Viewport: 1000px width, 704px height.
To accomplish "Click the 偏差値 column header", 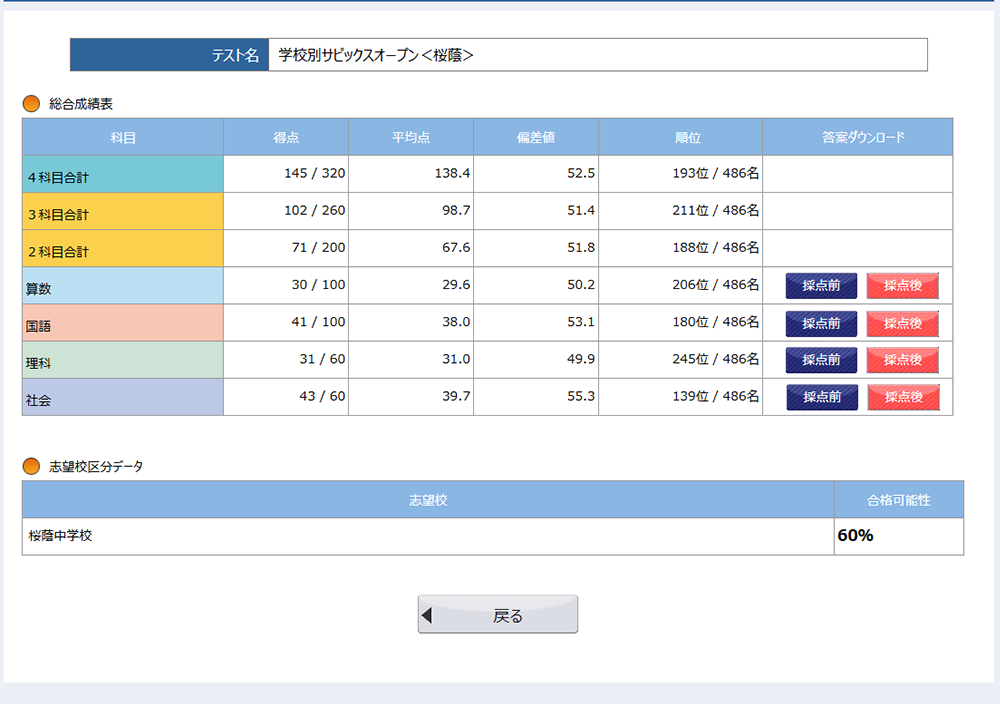I will click(x=536, y=137).
